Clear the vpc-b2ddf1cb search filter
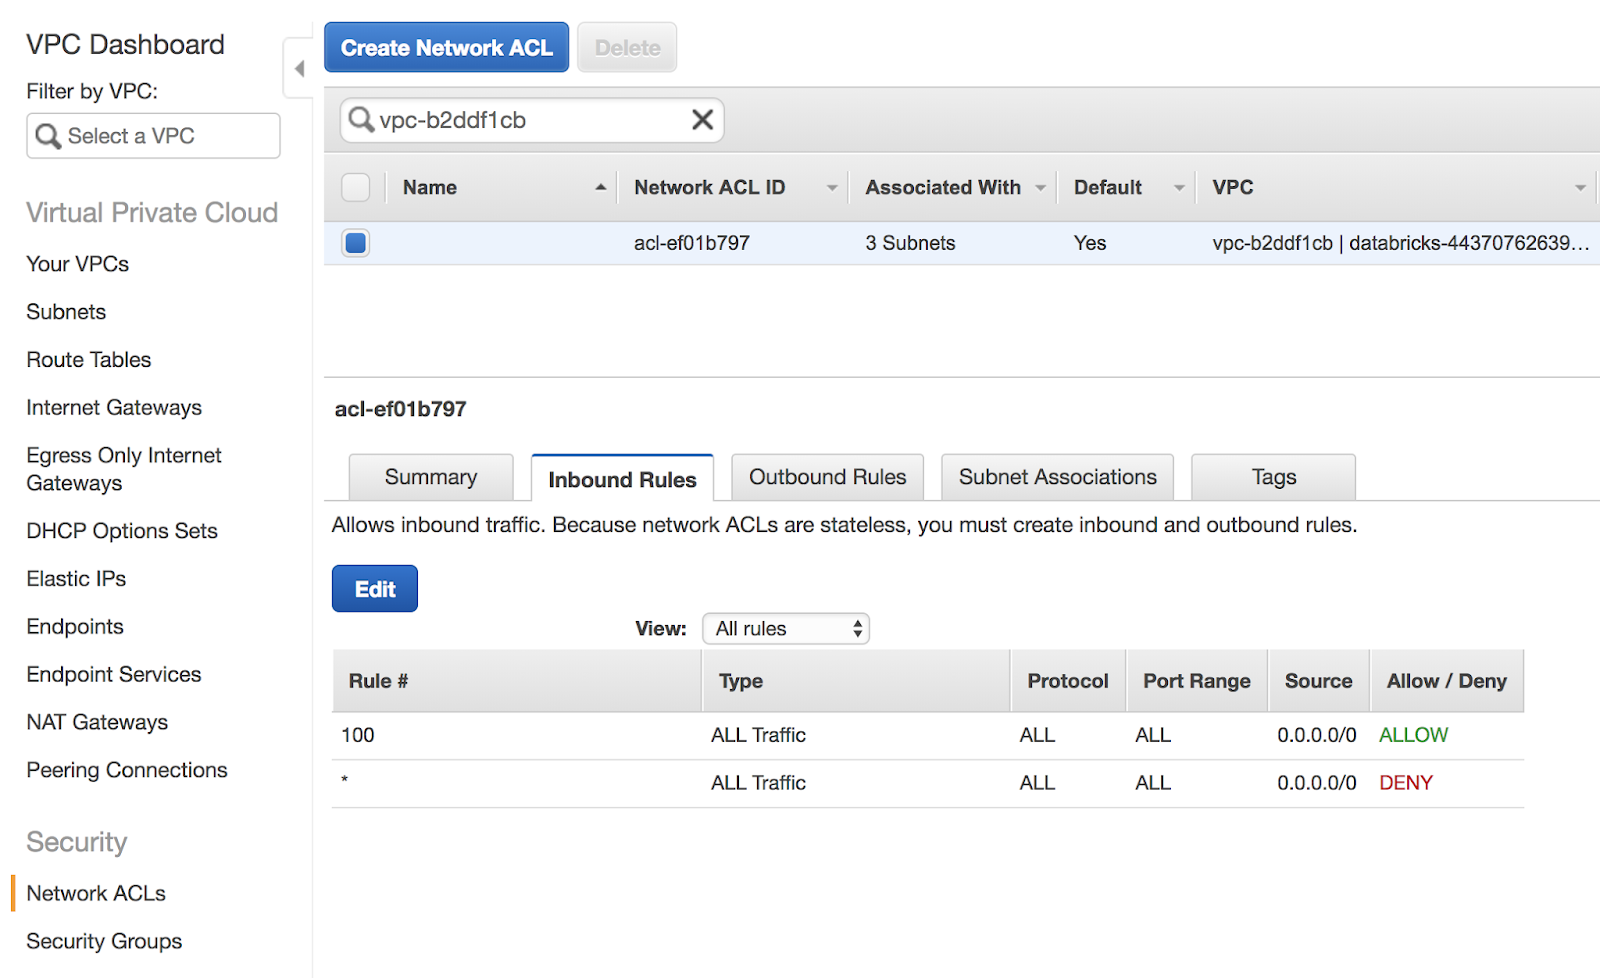 coord(702,119)
